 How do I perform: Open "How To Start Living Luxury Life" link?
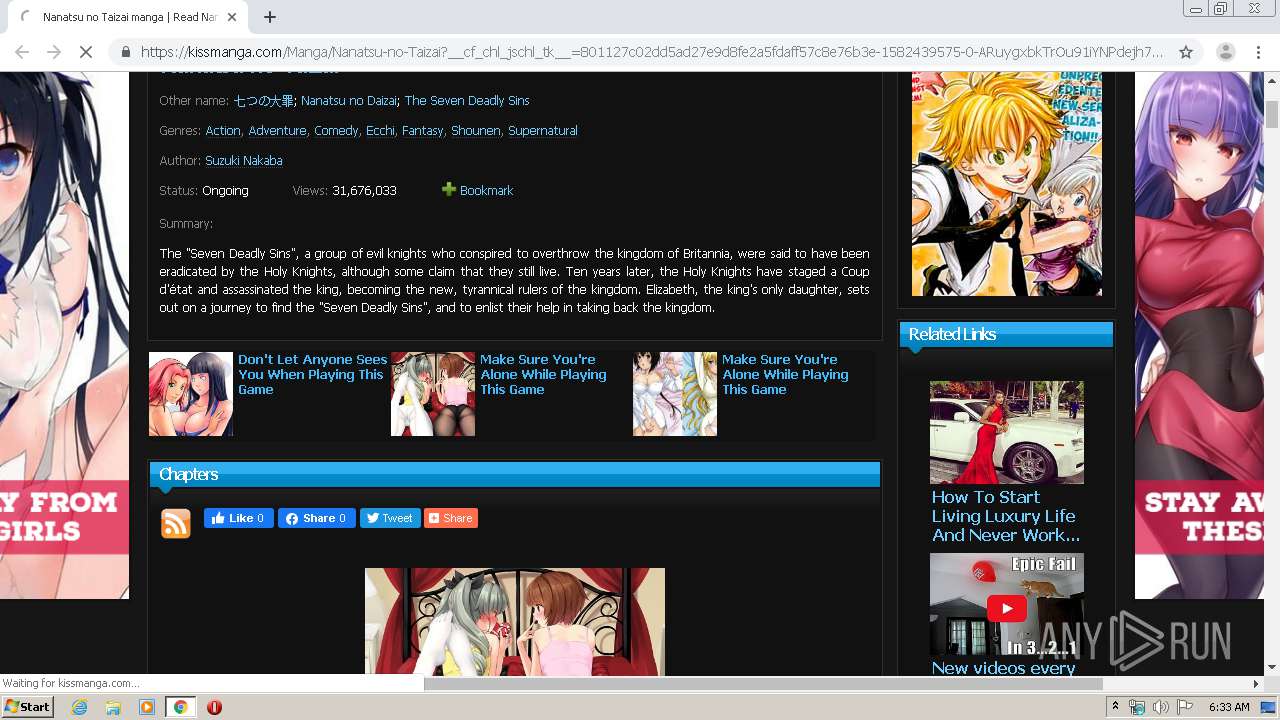pos(1006,516)
